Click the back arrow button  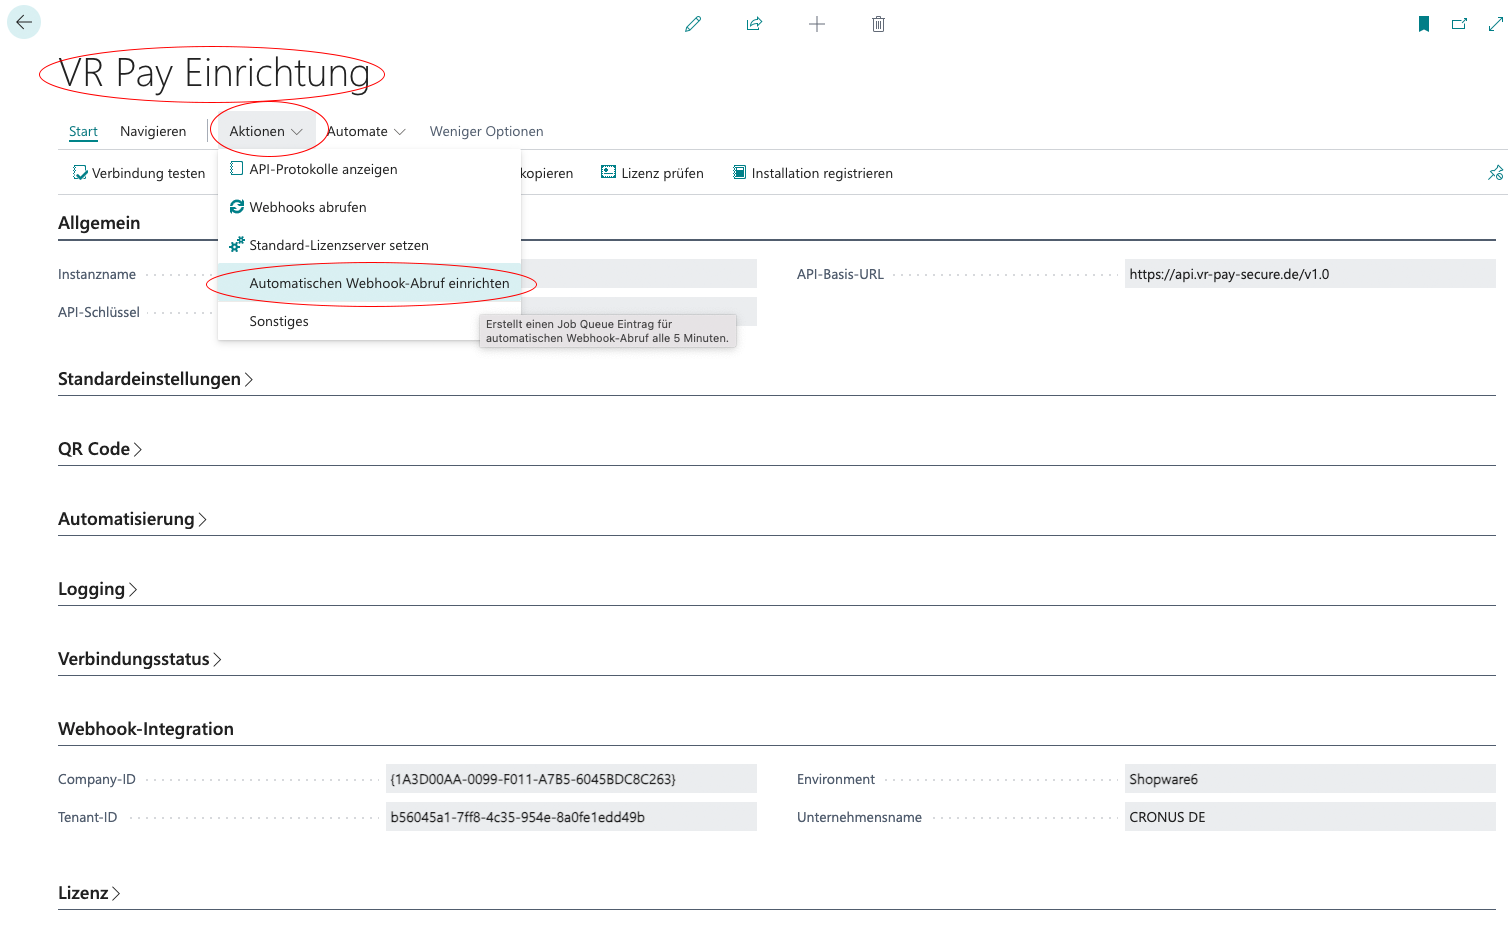[x=24, y=22]
